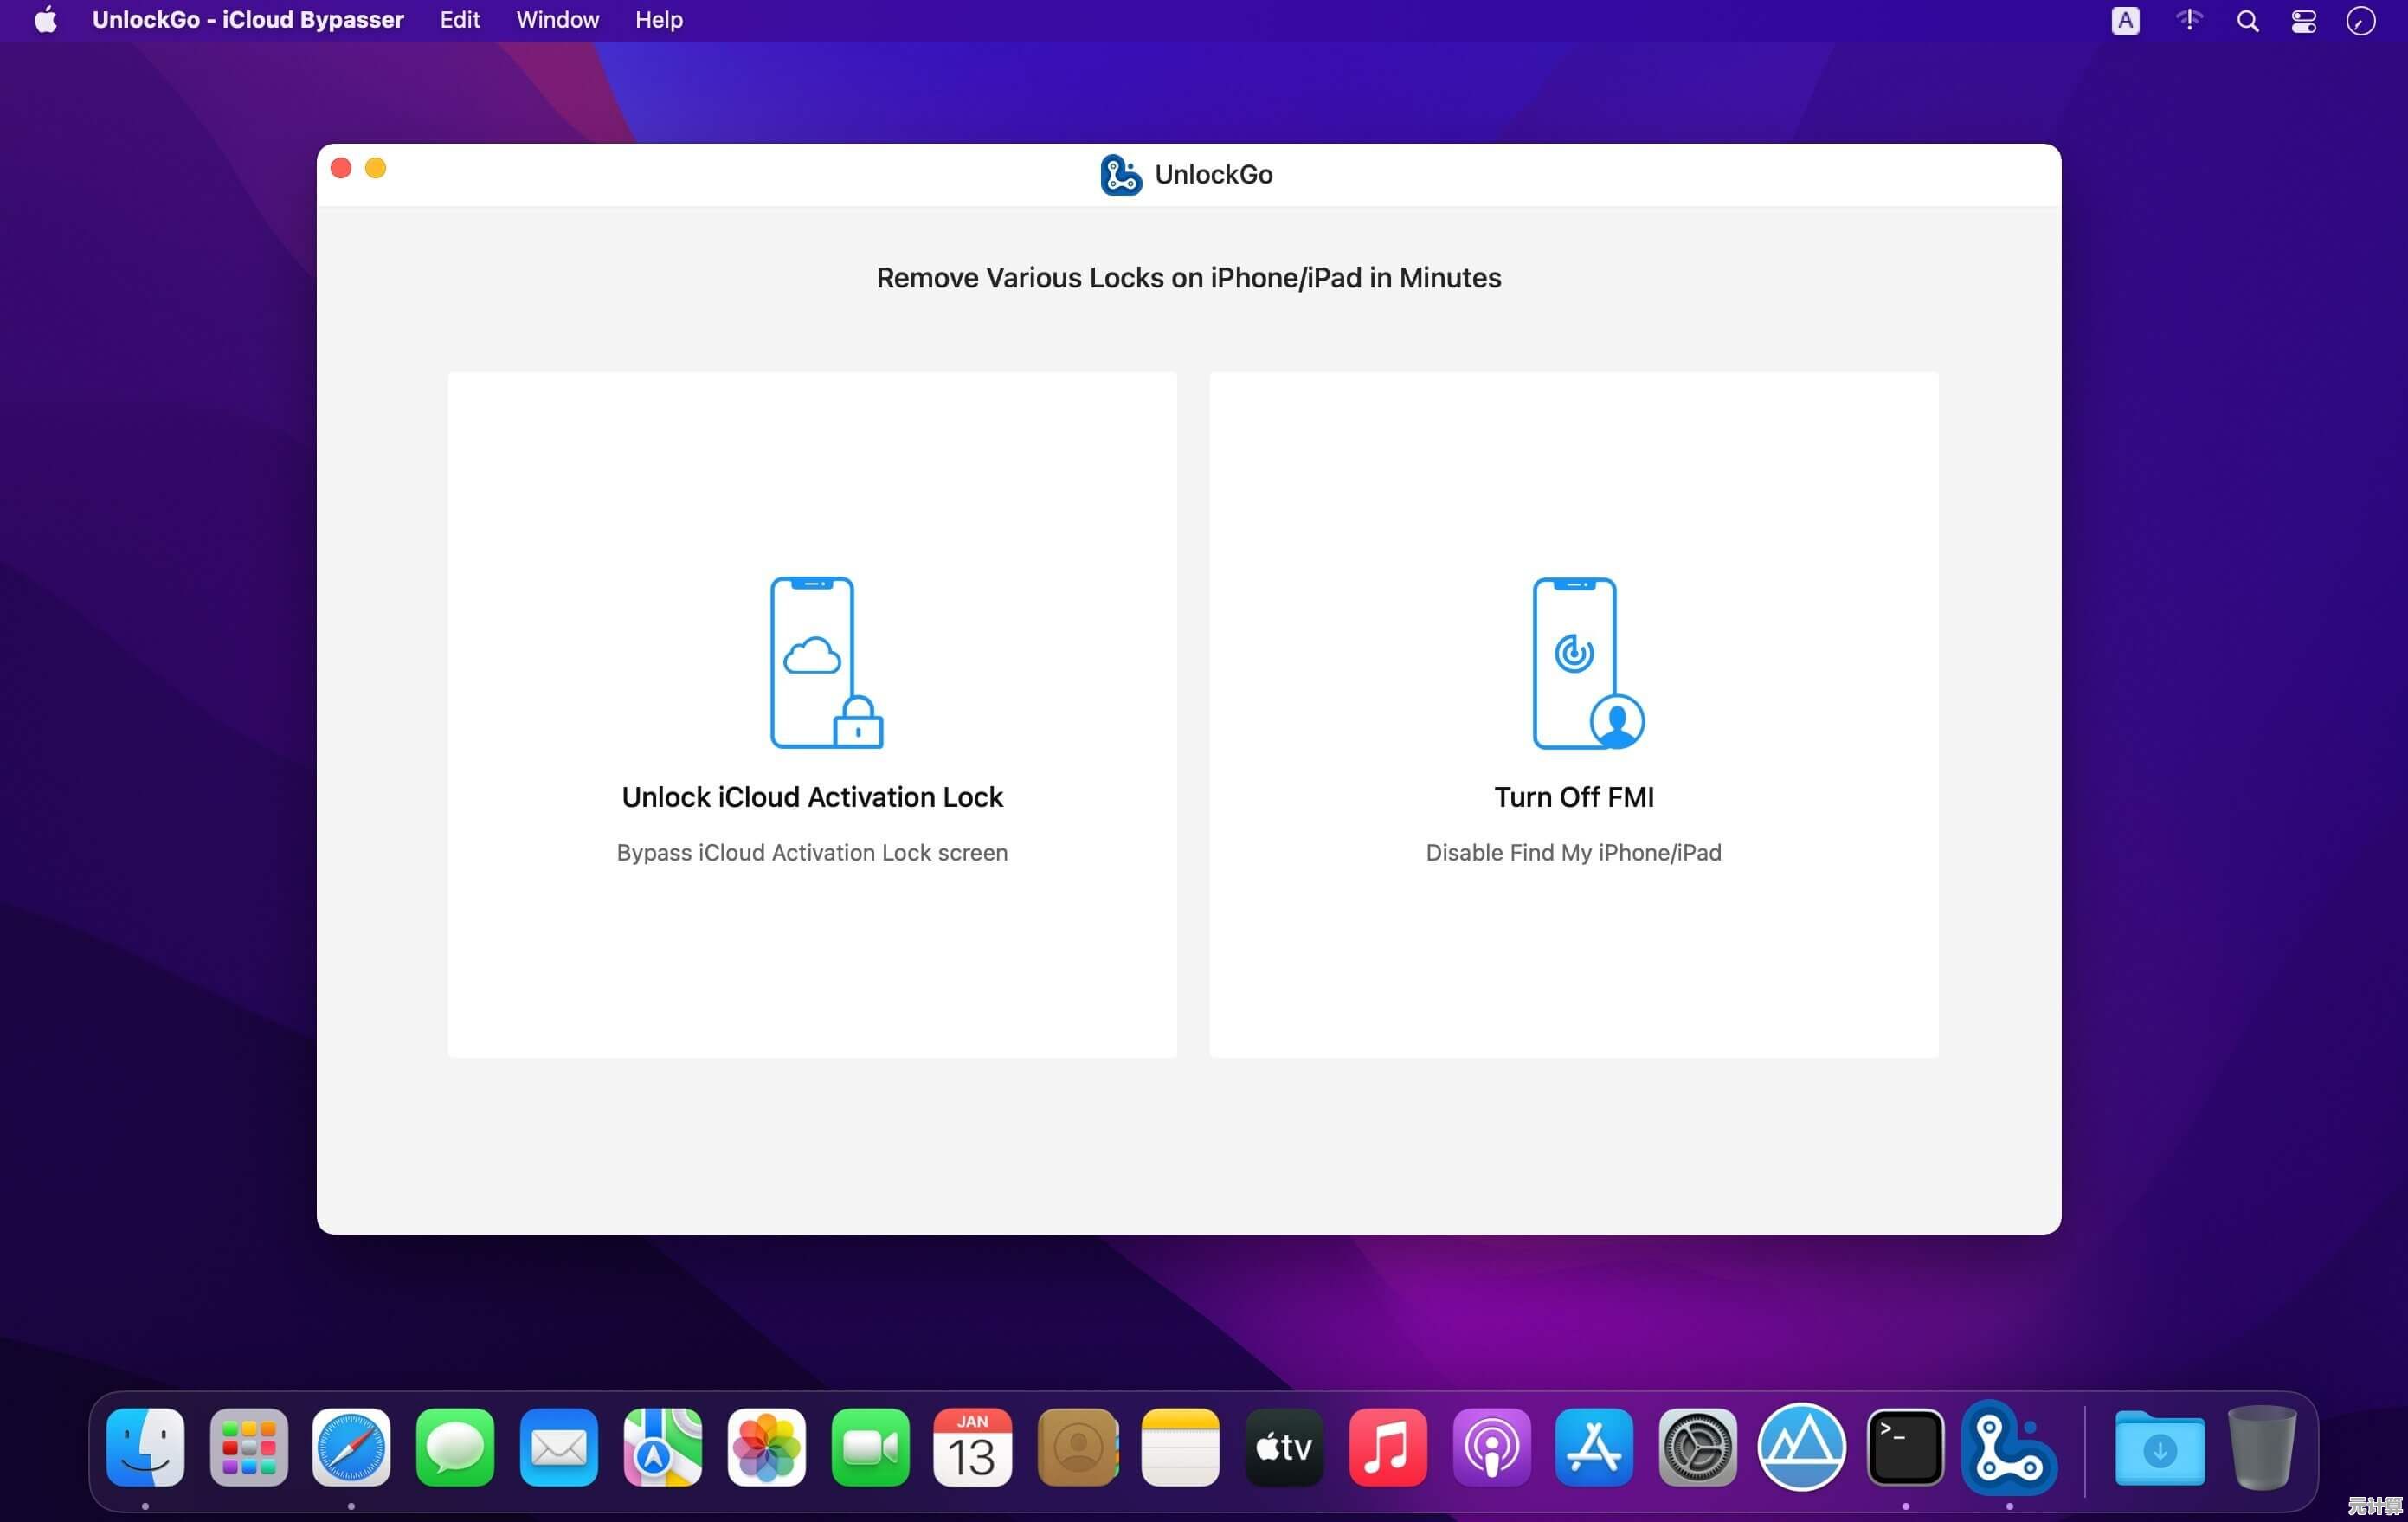Click the clock icon in menu bar
This screenshot has height=1522, width=2408.
2361,21
